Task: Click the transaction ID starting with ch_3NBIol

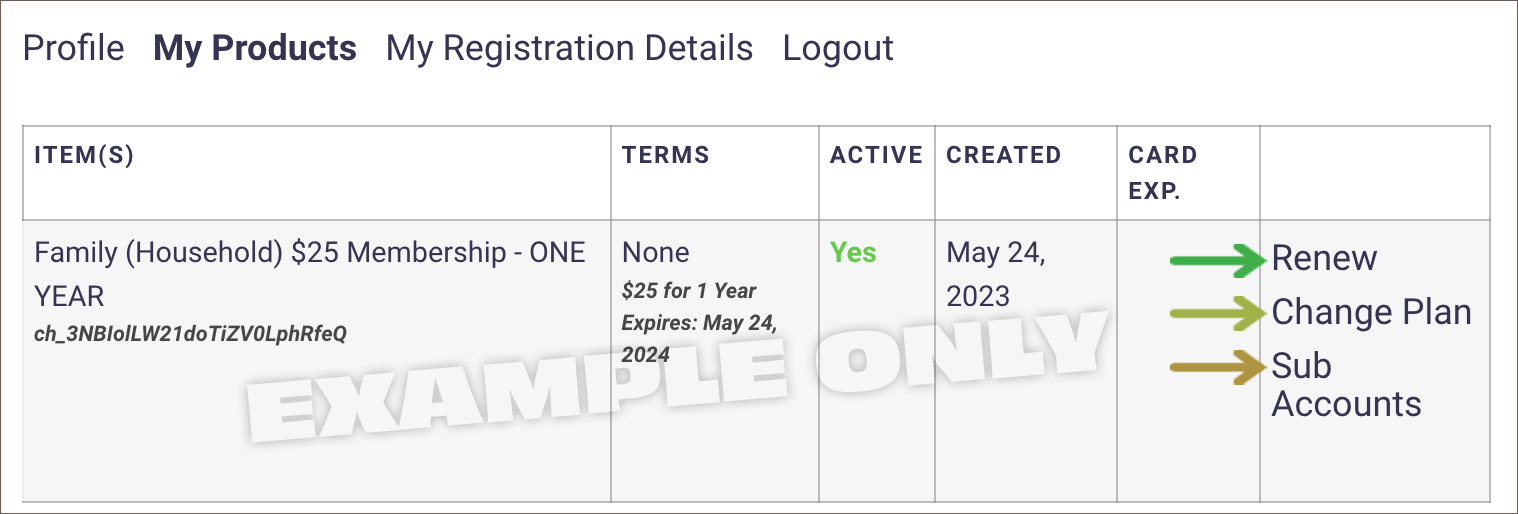Action: coord(190,334)
